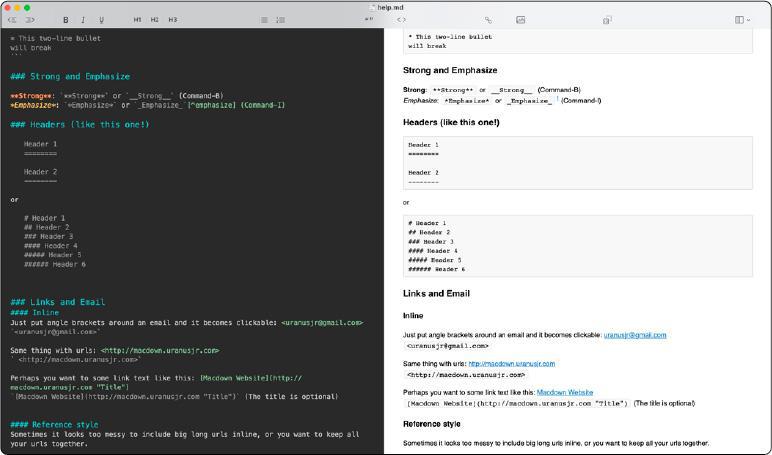The image size is (772, 455).
Task: Click the '### Strong and Emphasize' heading in editor
Action: (70, 76)
